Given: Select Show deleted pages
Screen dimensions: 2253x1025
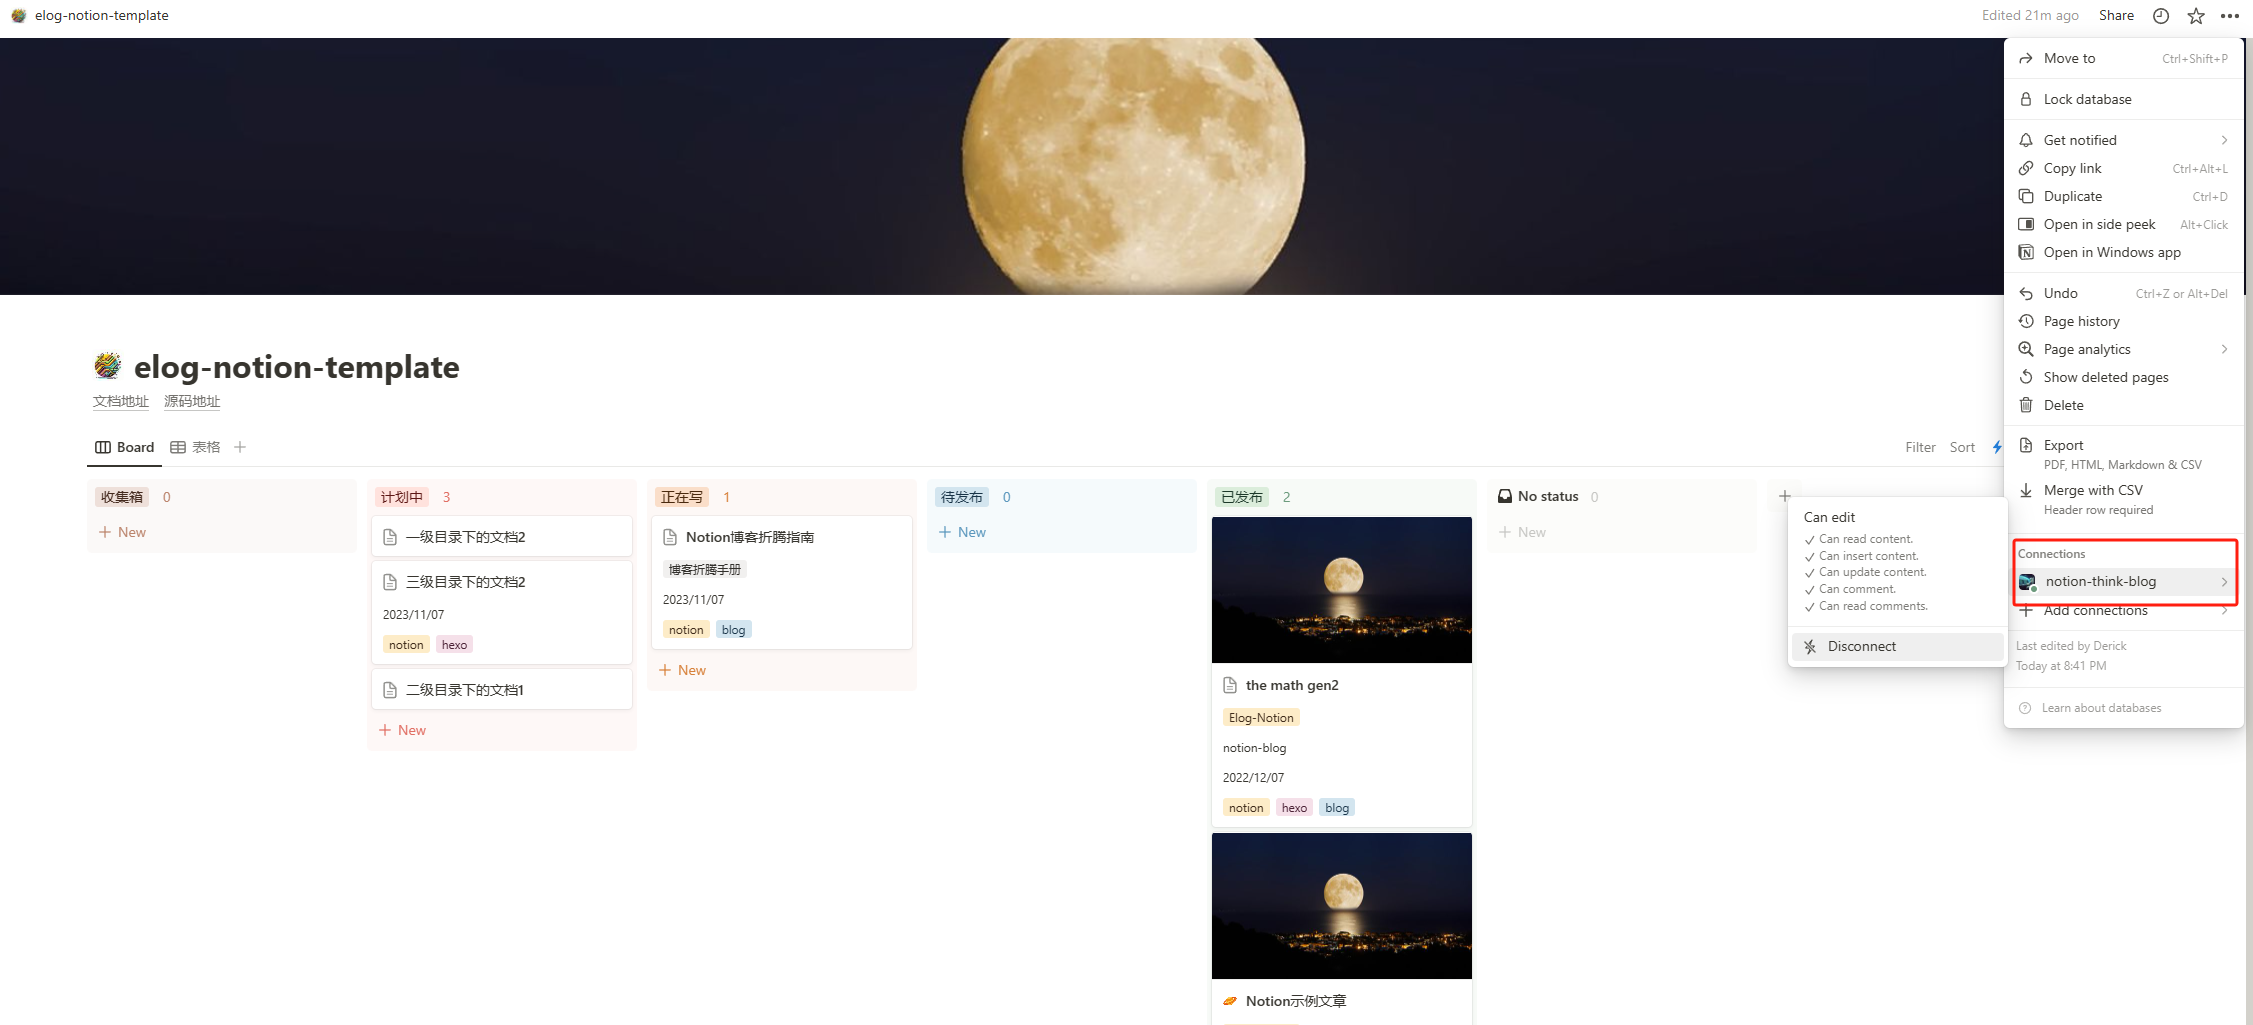Looking at the screenshot, I should click(x=2124, y=377).
